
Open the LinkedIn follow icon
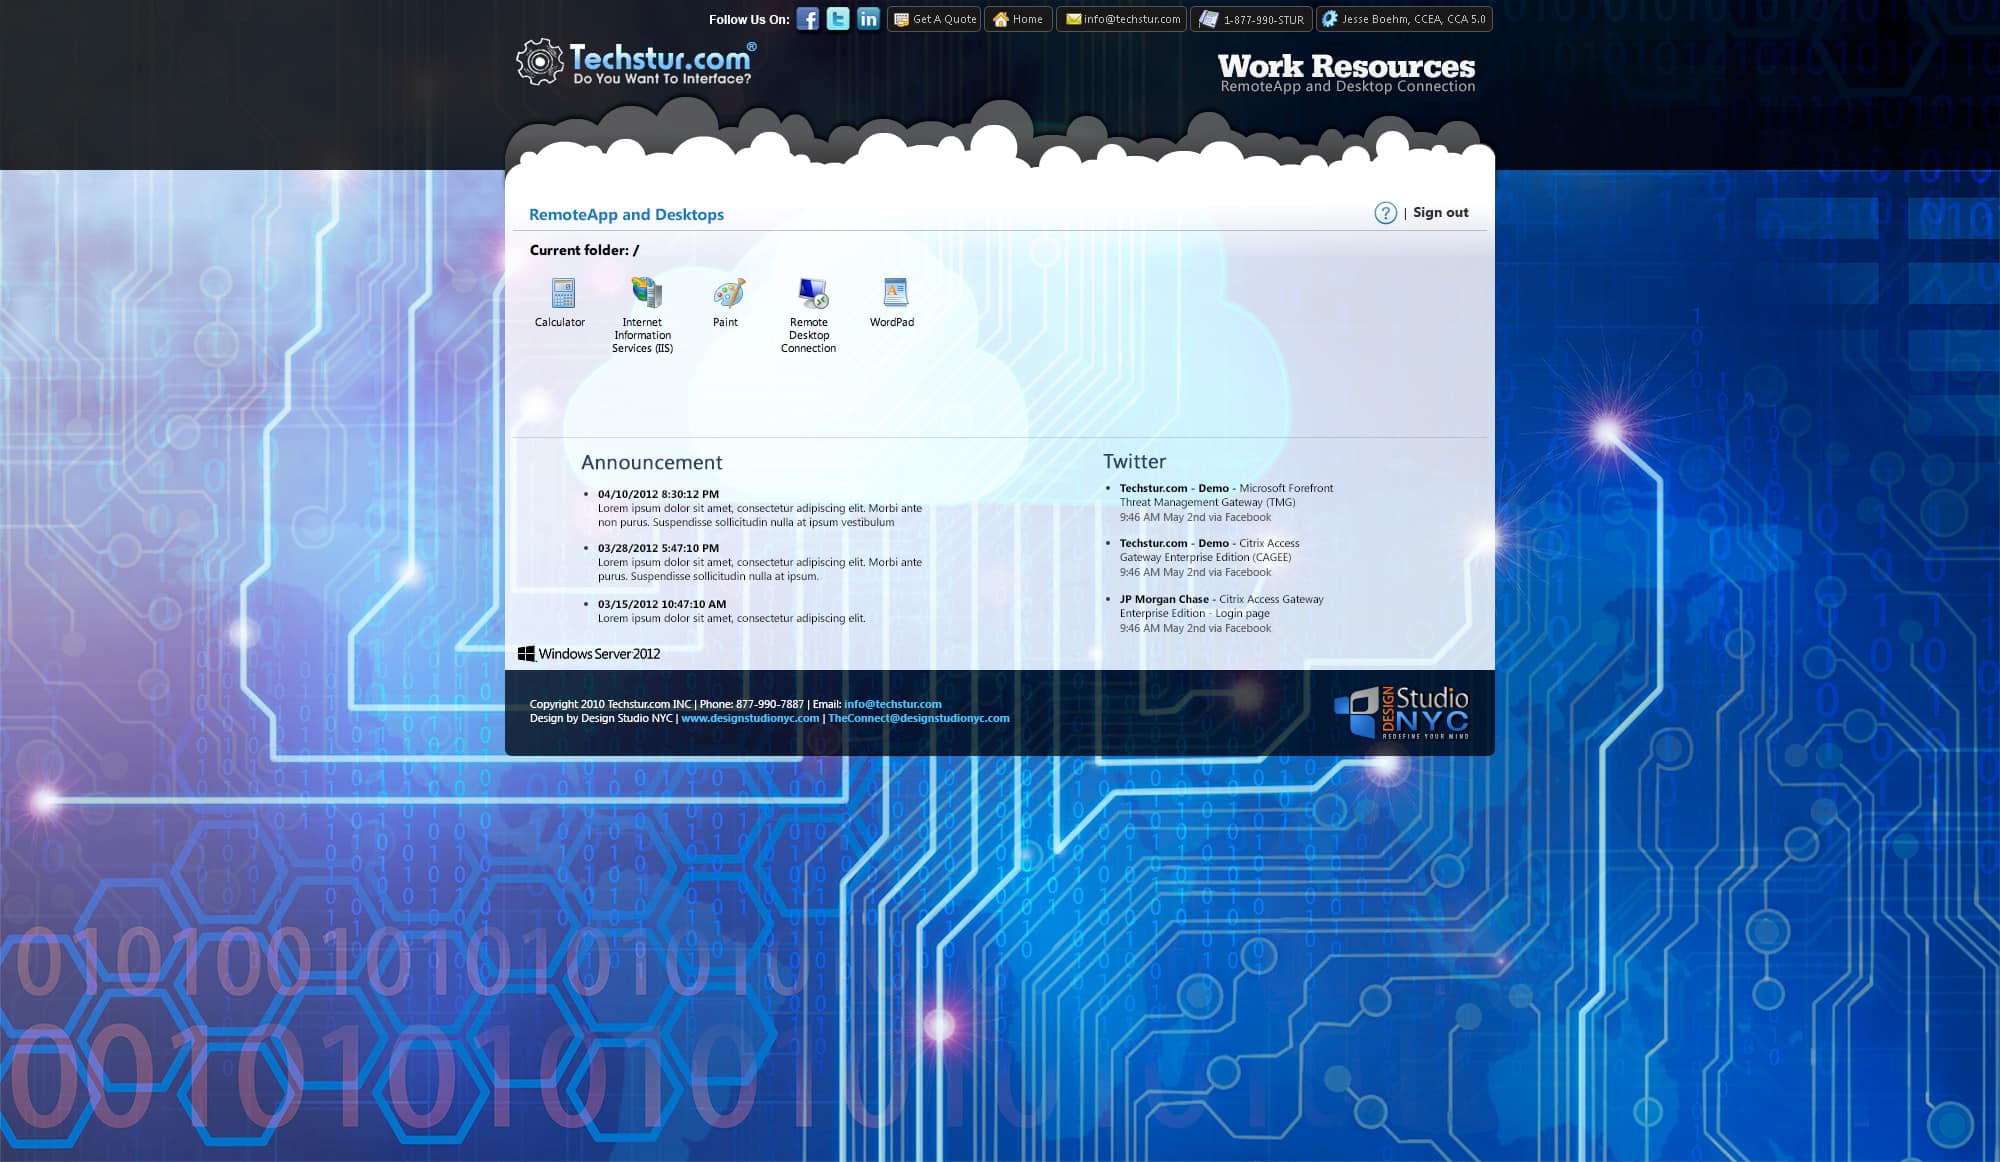869,19
